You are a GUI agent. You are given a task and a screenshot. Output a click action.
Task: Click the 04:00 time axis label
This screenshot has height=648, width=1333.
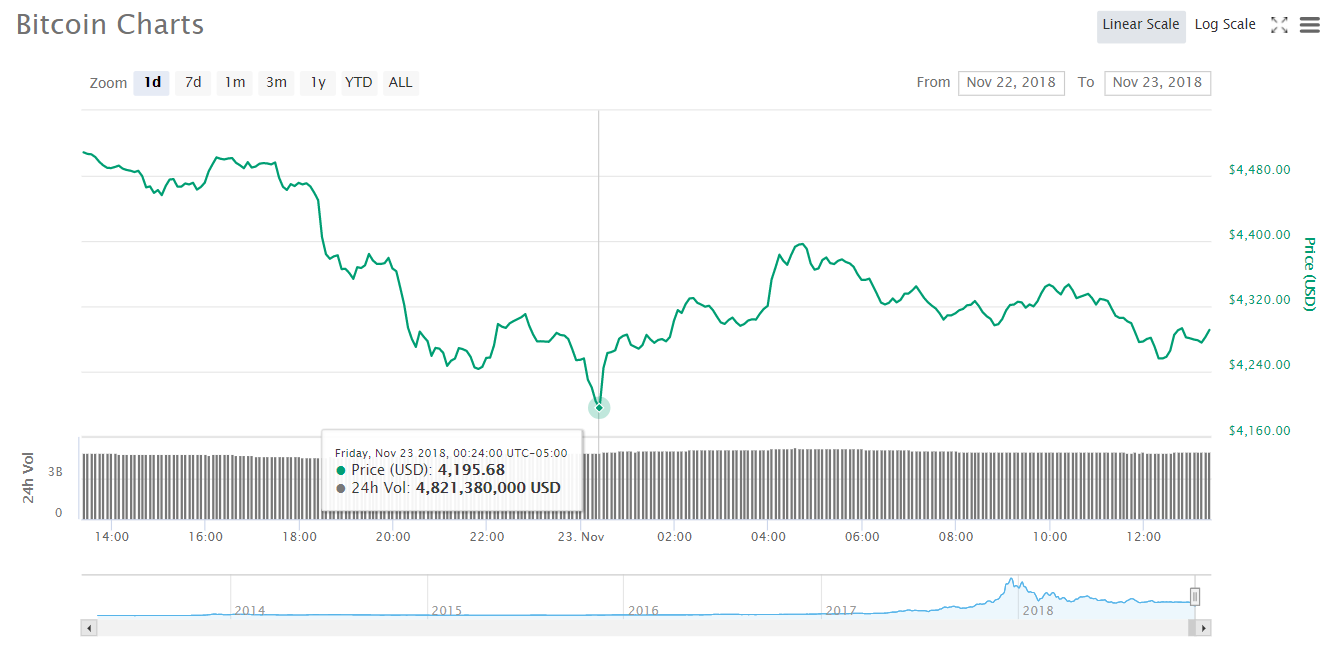click(x=768, y=537)
